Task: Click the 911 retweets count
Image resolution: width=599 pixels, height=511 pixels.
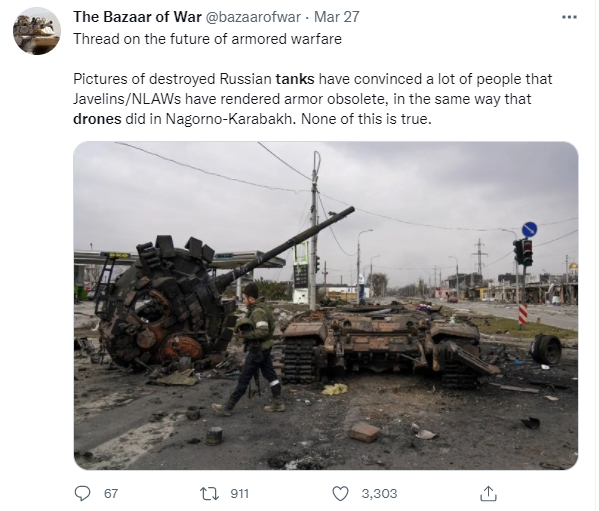Action: point(239,493)
